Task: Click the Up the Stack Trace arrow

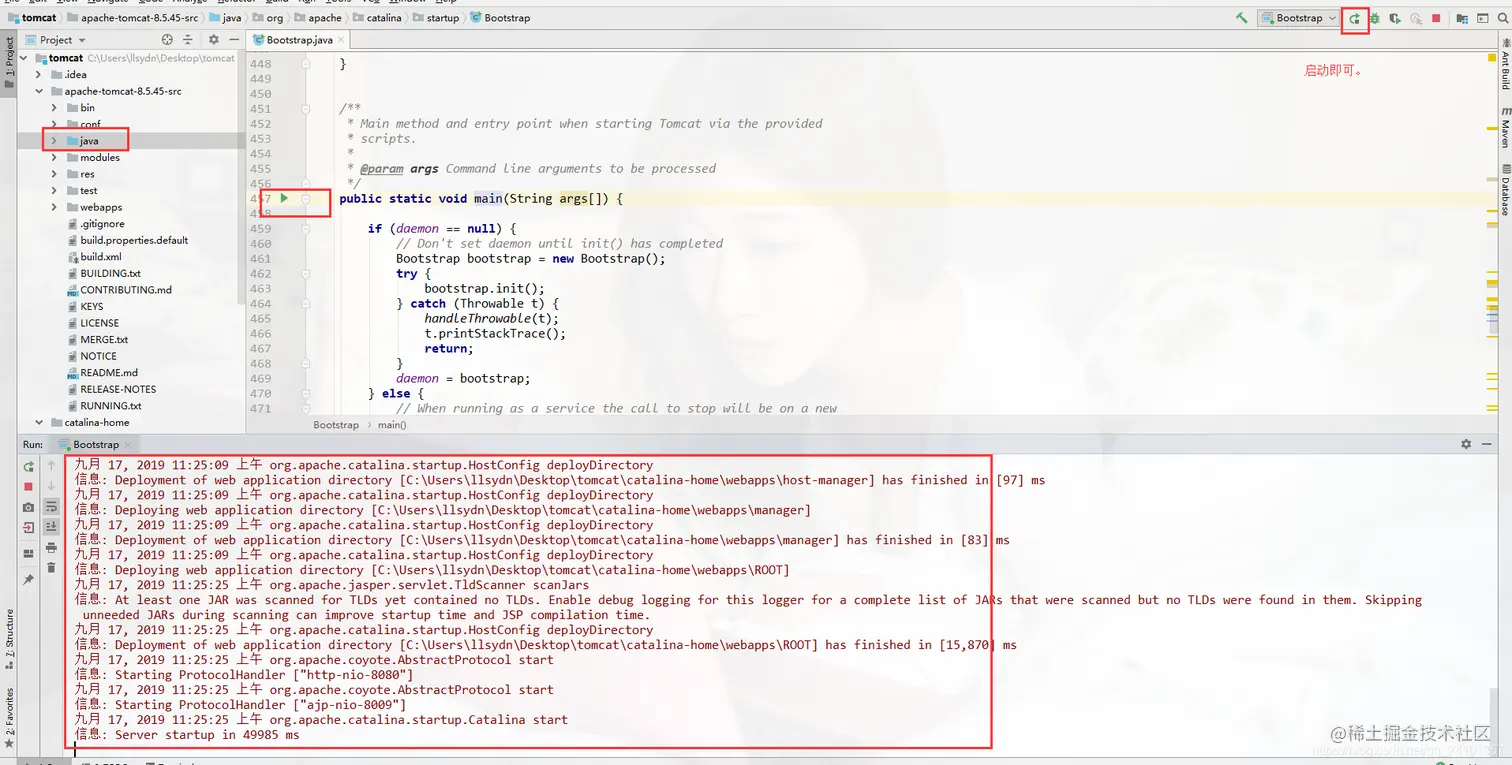Action: point(51,465)
